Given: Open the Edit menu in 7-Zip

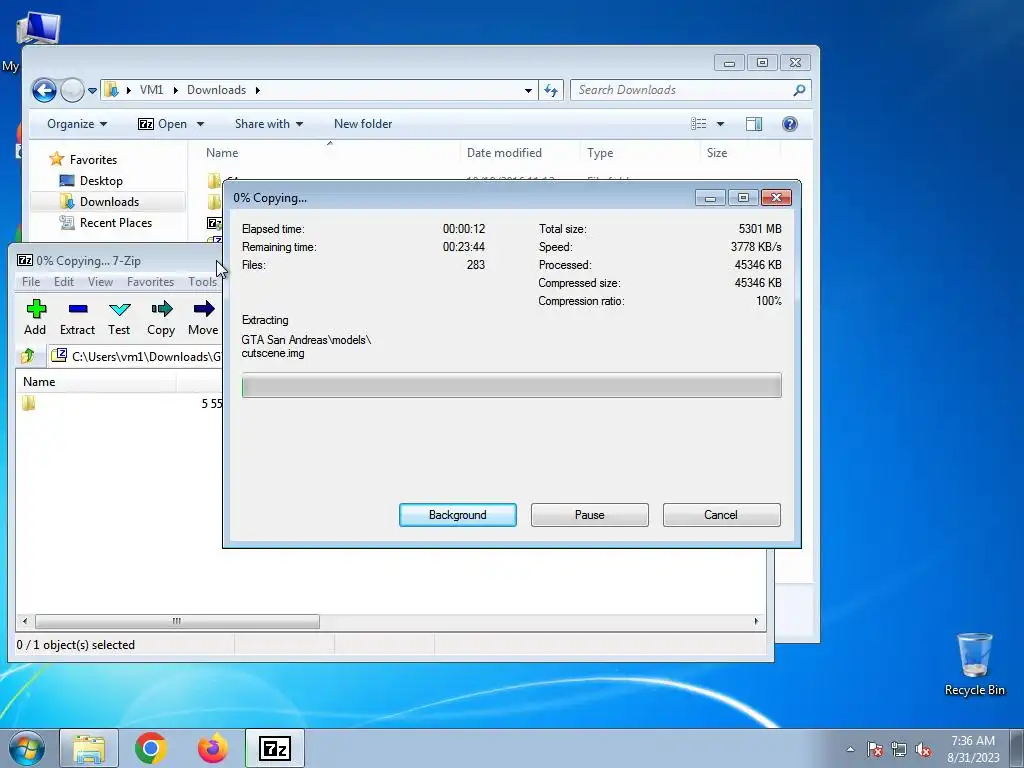Looking at the screenshot, I should pos(64,282).
